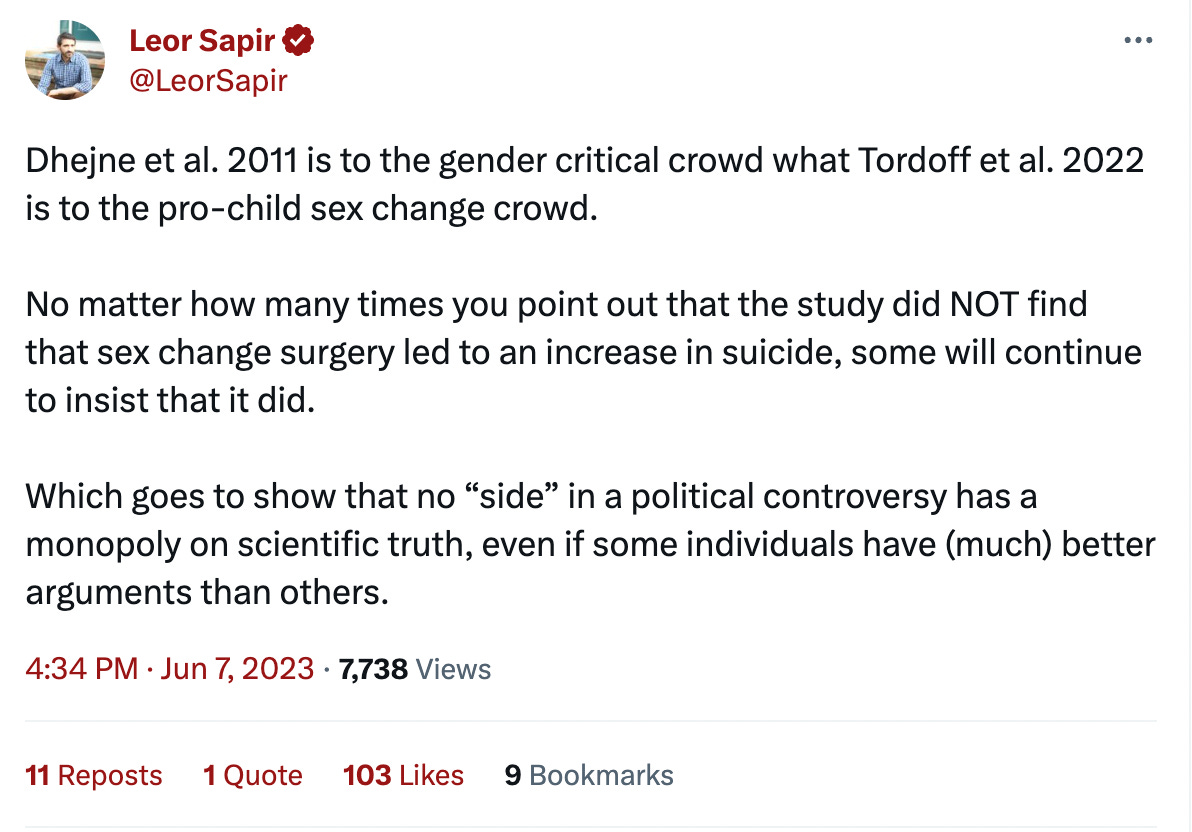Screen dimensions: 1192x832
Task: Click the Jun 7, 2023 timestamp
Action: click(236, 668)
